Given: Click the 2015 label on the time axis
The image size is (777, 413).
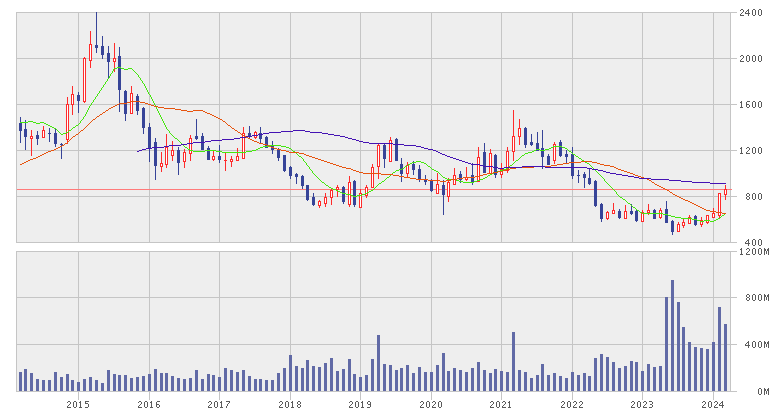Looking at the screenshot, I should [x=78, y=405].
